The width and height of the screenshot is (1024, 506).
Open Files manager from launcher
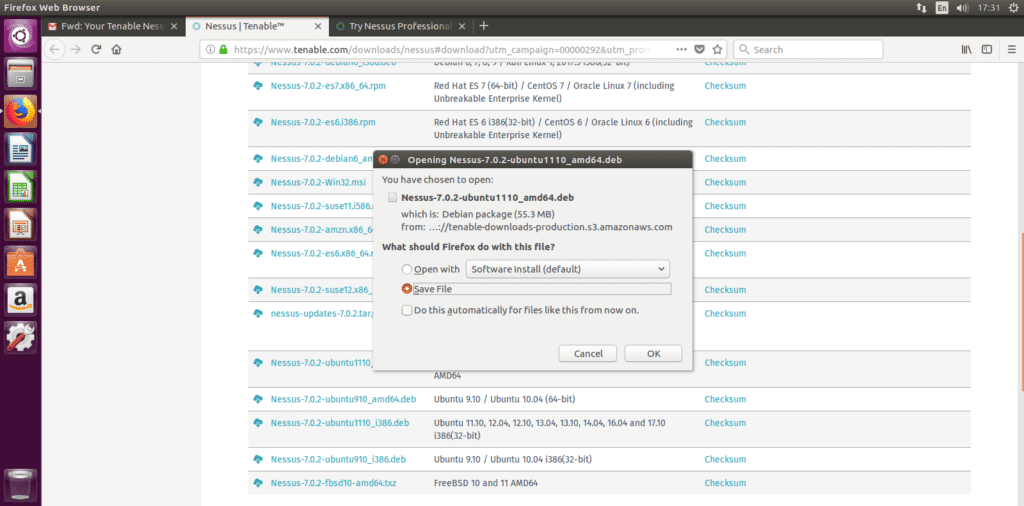tap(21, 73)
